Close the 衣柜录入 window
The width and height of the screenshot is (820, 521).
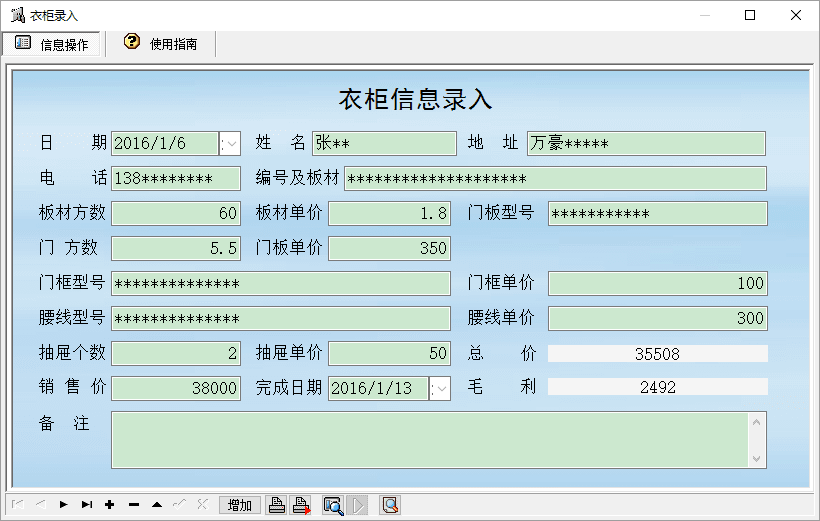795,15
